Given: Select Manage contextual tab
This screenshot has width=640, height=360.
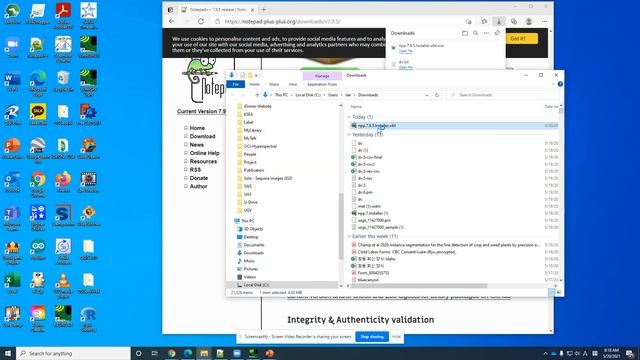Looking at the screenshot, I should click(322, 76).
